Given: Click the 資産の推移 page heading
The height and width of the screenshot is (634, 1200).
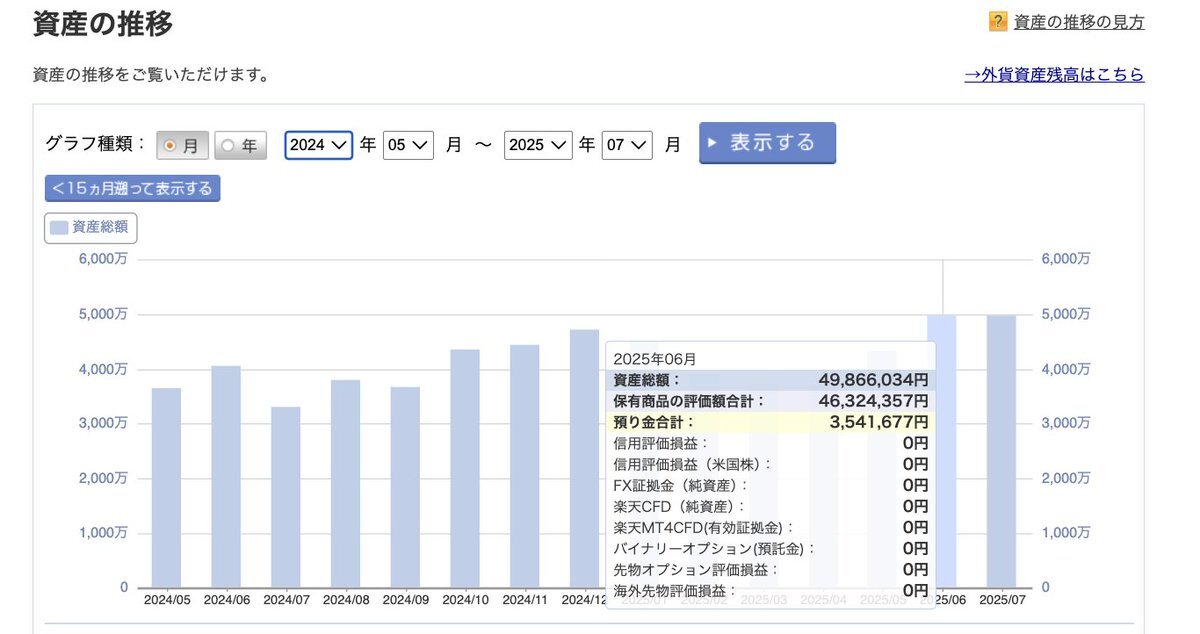Looking at the screenshot, I should click(103, 23).
